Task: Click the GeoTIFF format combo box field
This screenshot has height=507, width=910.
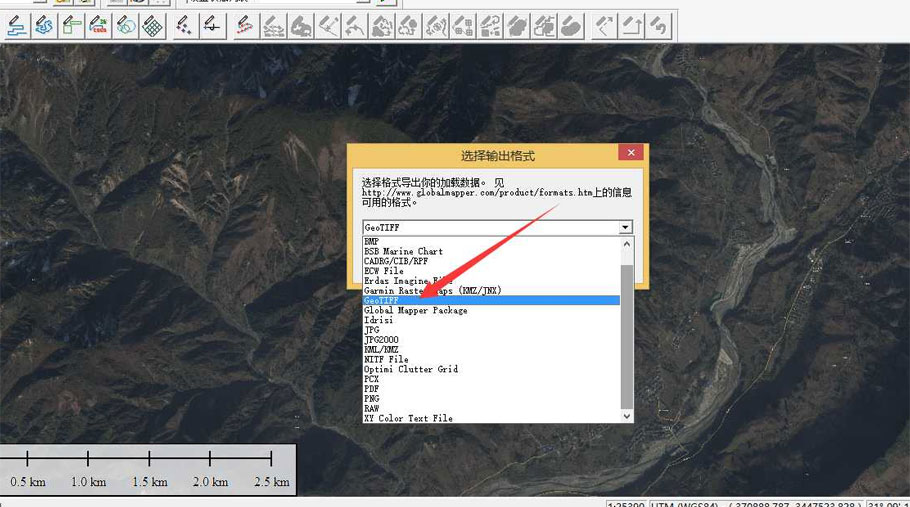Action: point(491,227)
